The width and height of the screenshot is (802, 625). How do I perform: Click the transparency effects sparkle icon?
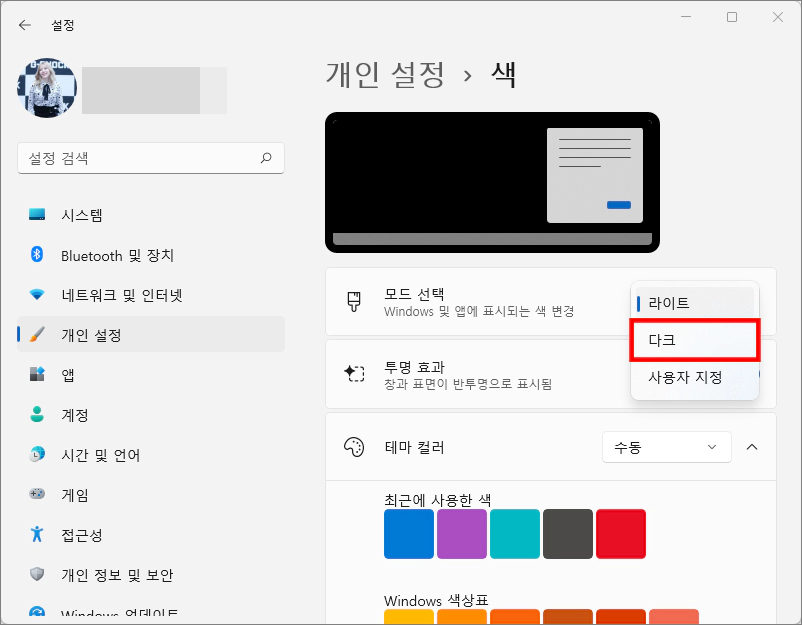coord(354,374)
